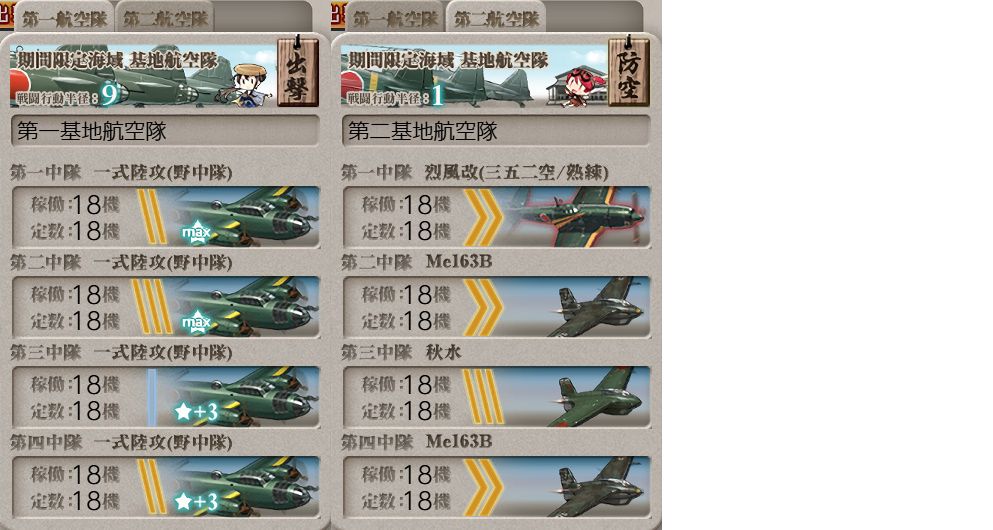The image size is (993, 530).
Task: Select the left panel 第二航空隊 tab
Action: coord(165,18)
